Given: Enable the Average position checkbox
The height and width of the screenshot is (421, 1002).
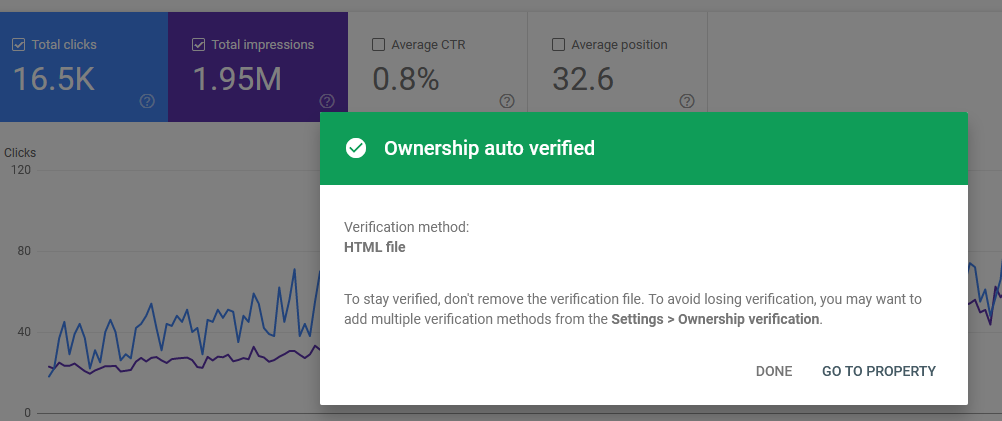Looking at the screenshot, I should 558,45.
